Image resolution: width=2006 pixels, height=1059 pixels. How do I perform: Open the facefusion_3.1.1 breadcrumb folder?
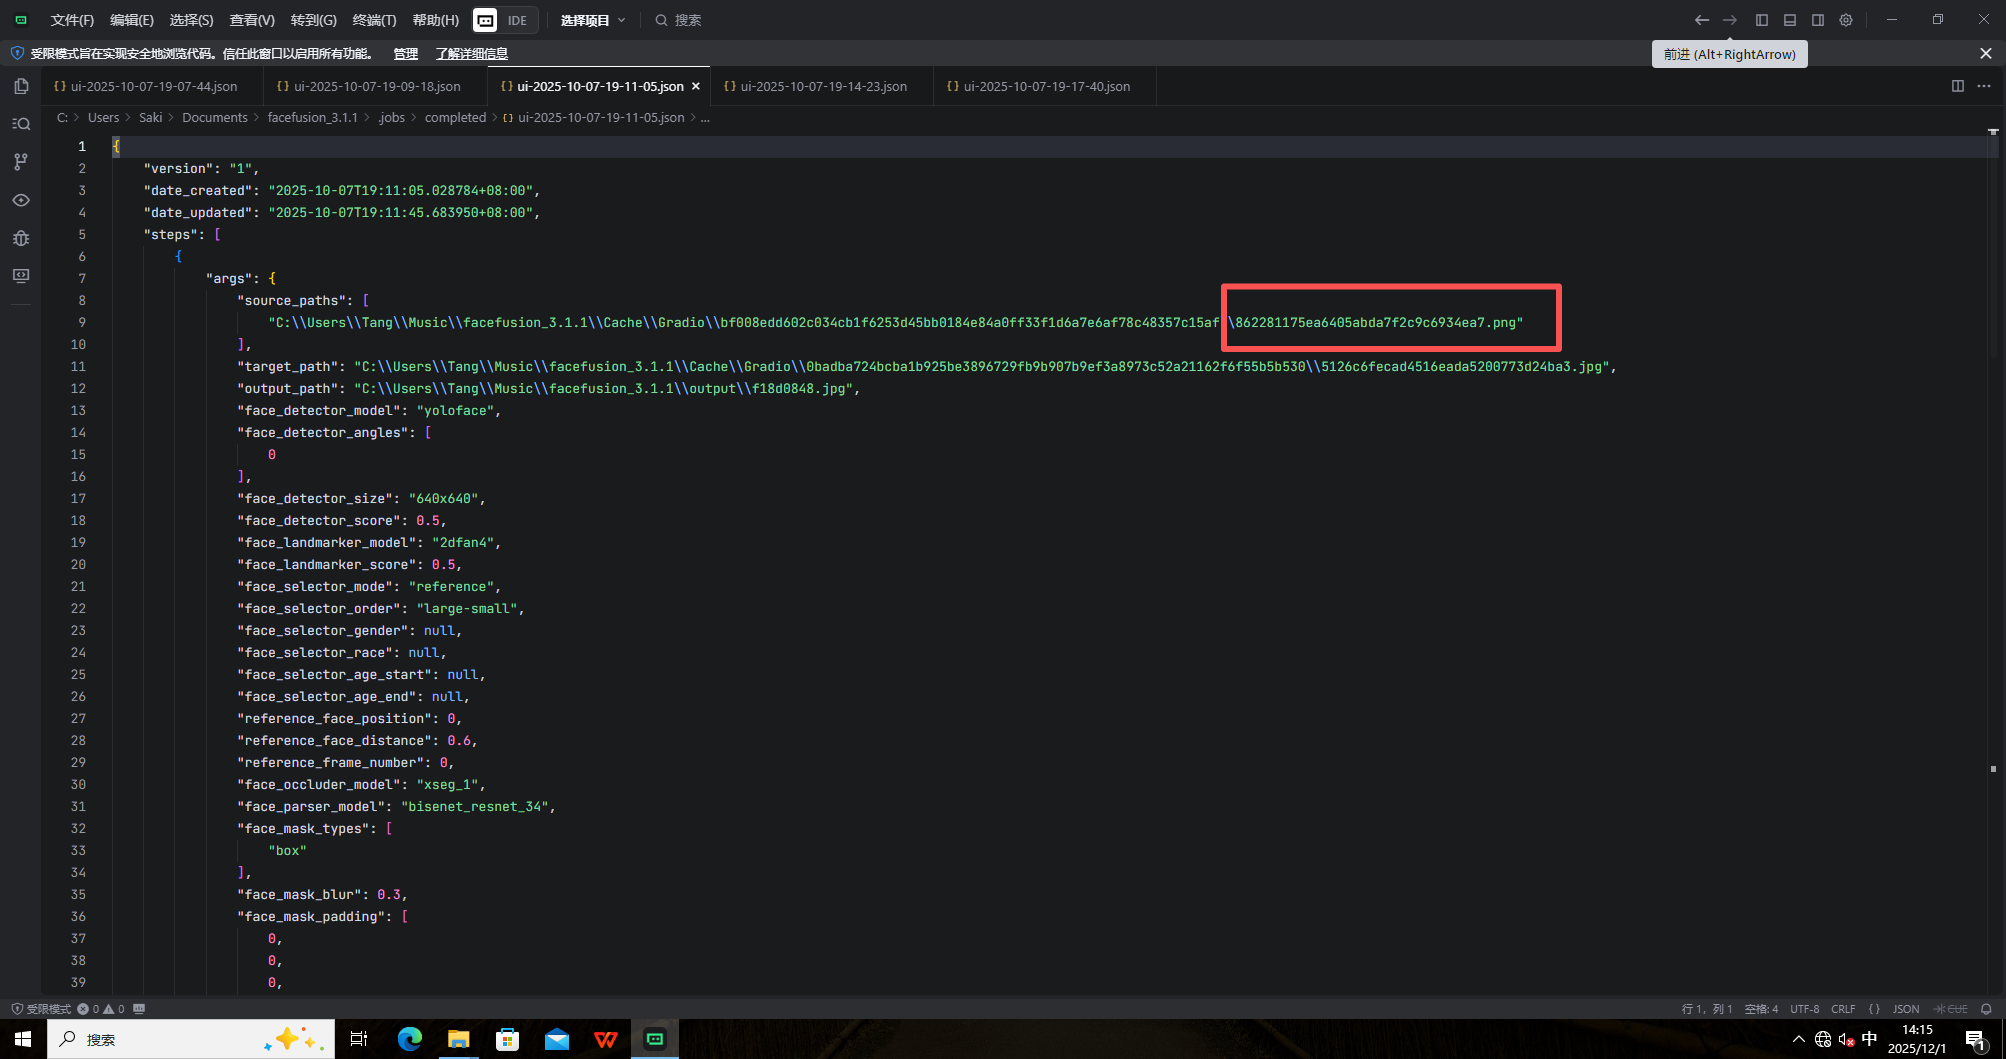click(312, 118)
